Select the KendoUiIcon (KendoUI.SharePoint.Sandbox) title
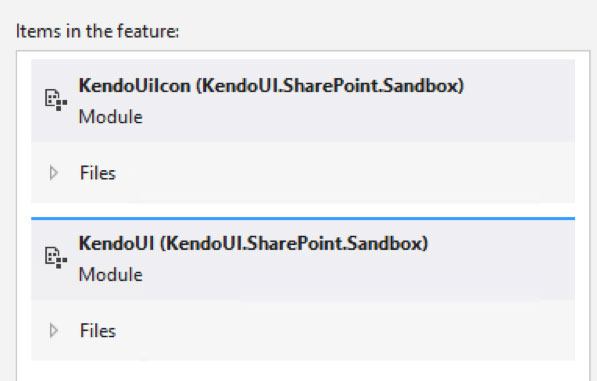 (271, 86)
